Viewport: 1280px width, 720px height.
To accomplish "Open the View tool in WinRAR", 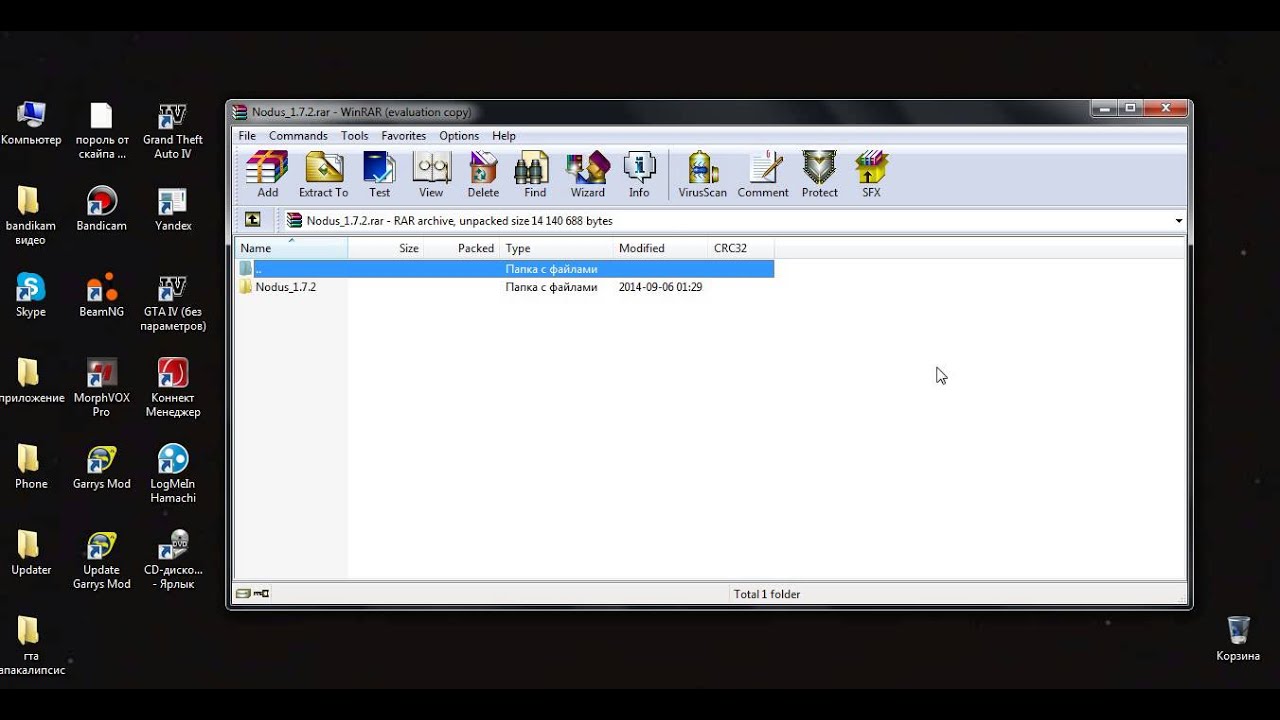I will click(431, 175).
